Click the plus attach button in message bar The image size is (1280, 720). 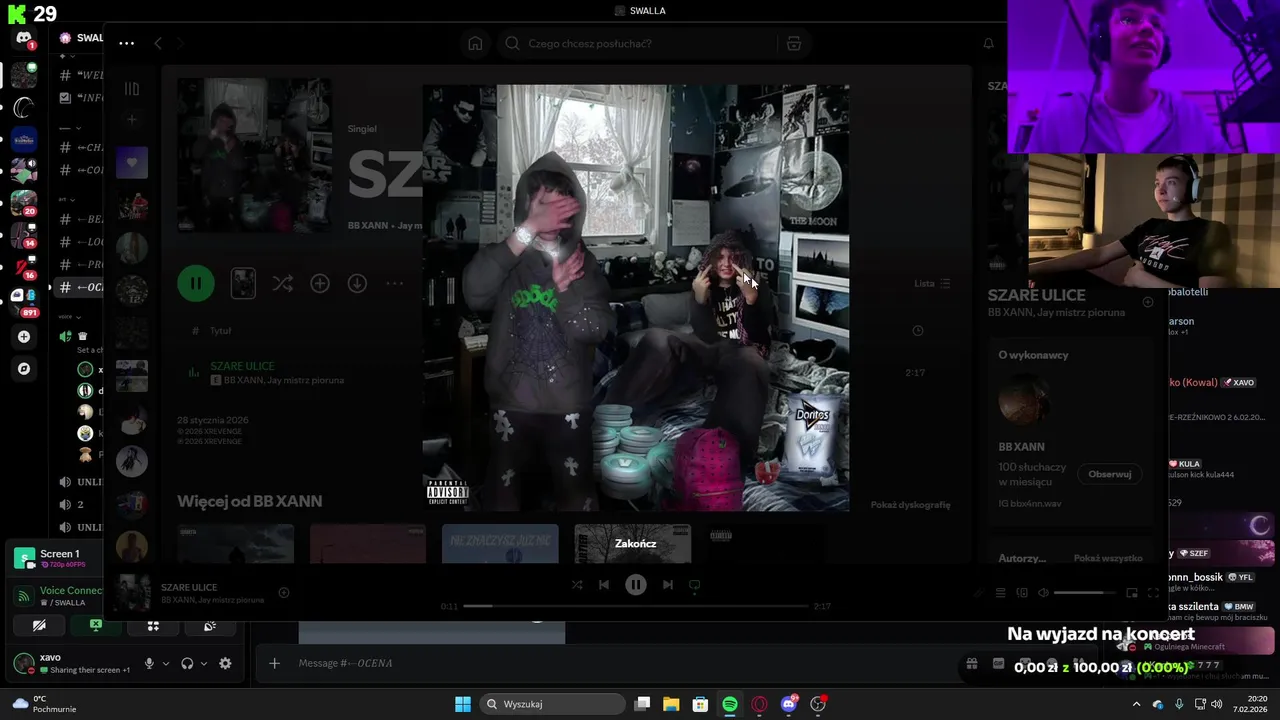274,663
